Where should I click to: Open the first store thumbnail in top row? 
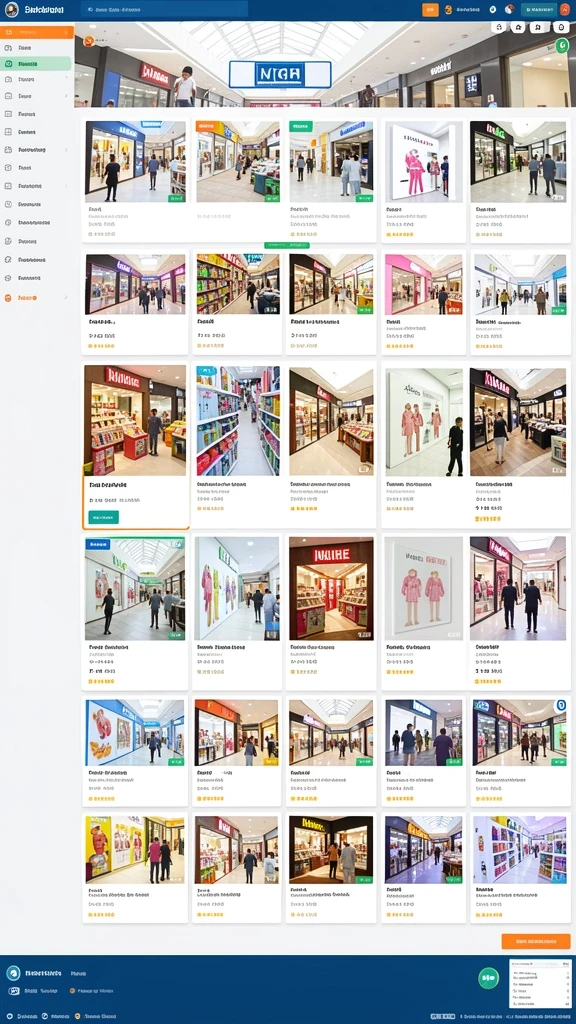tap(135, 161)
